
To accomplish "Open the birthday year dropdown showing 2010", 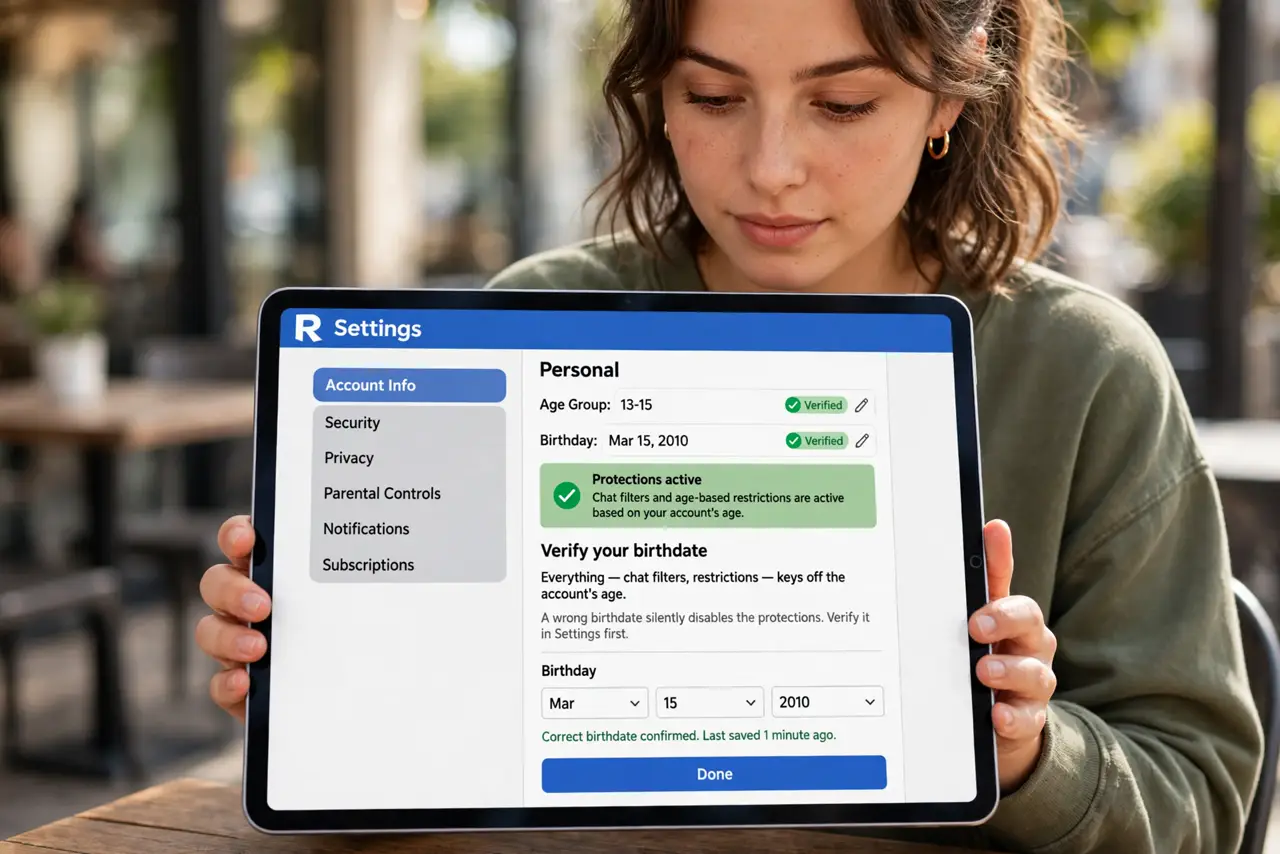I will [827, 702].
